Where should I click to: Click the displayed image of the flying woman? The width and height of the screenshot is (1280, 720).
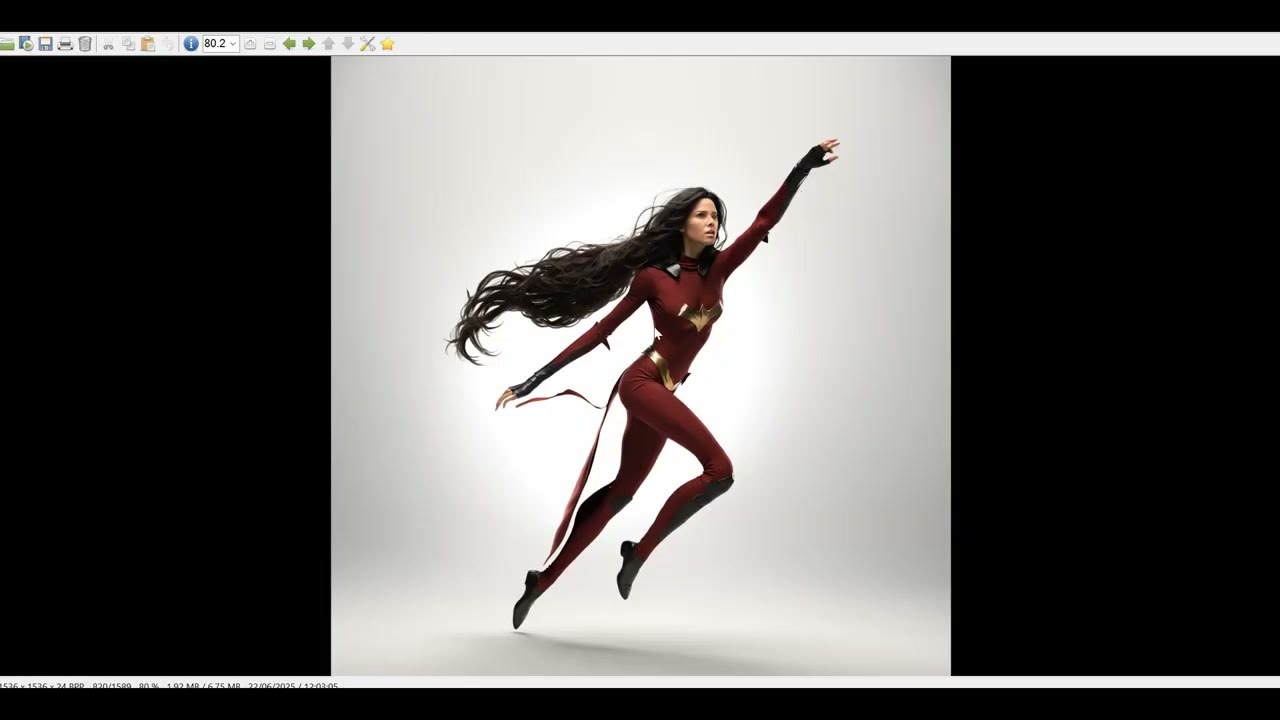point(640,366)
